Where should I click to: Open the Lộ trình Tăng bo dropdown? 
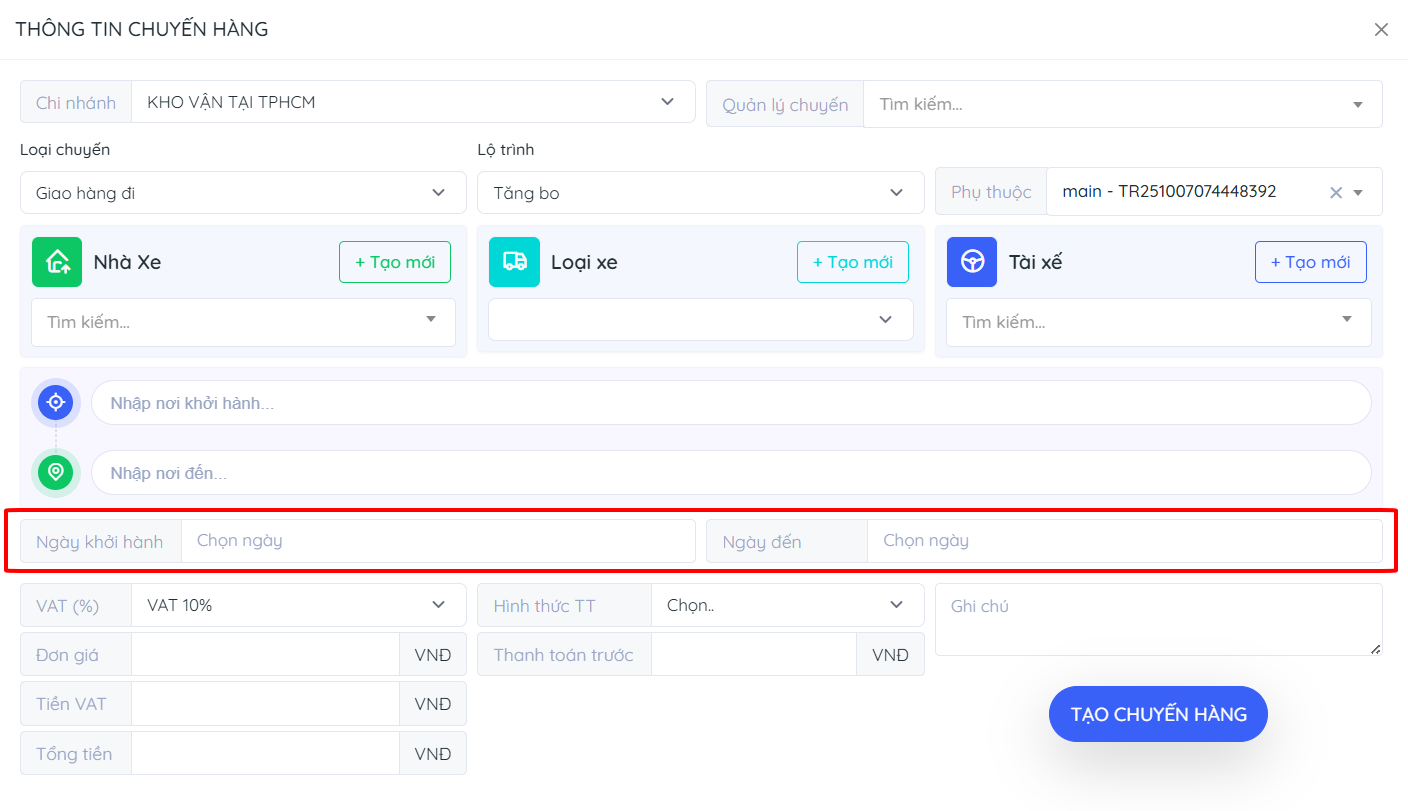(700, 193)
